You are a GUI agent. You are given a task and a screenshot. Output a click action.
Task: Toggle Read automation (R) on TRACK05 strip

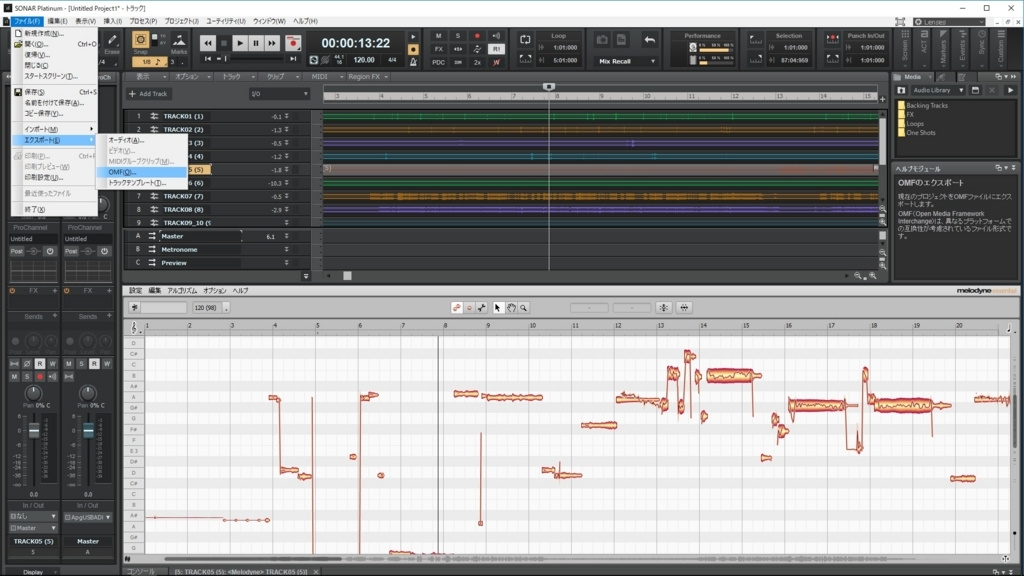pyautogui.click(x=40, y=364)
